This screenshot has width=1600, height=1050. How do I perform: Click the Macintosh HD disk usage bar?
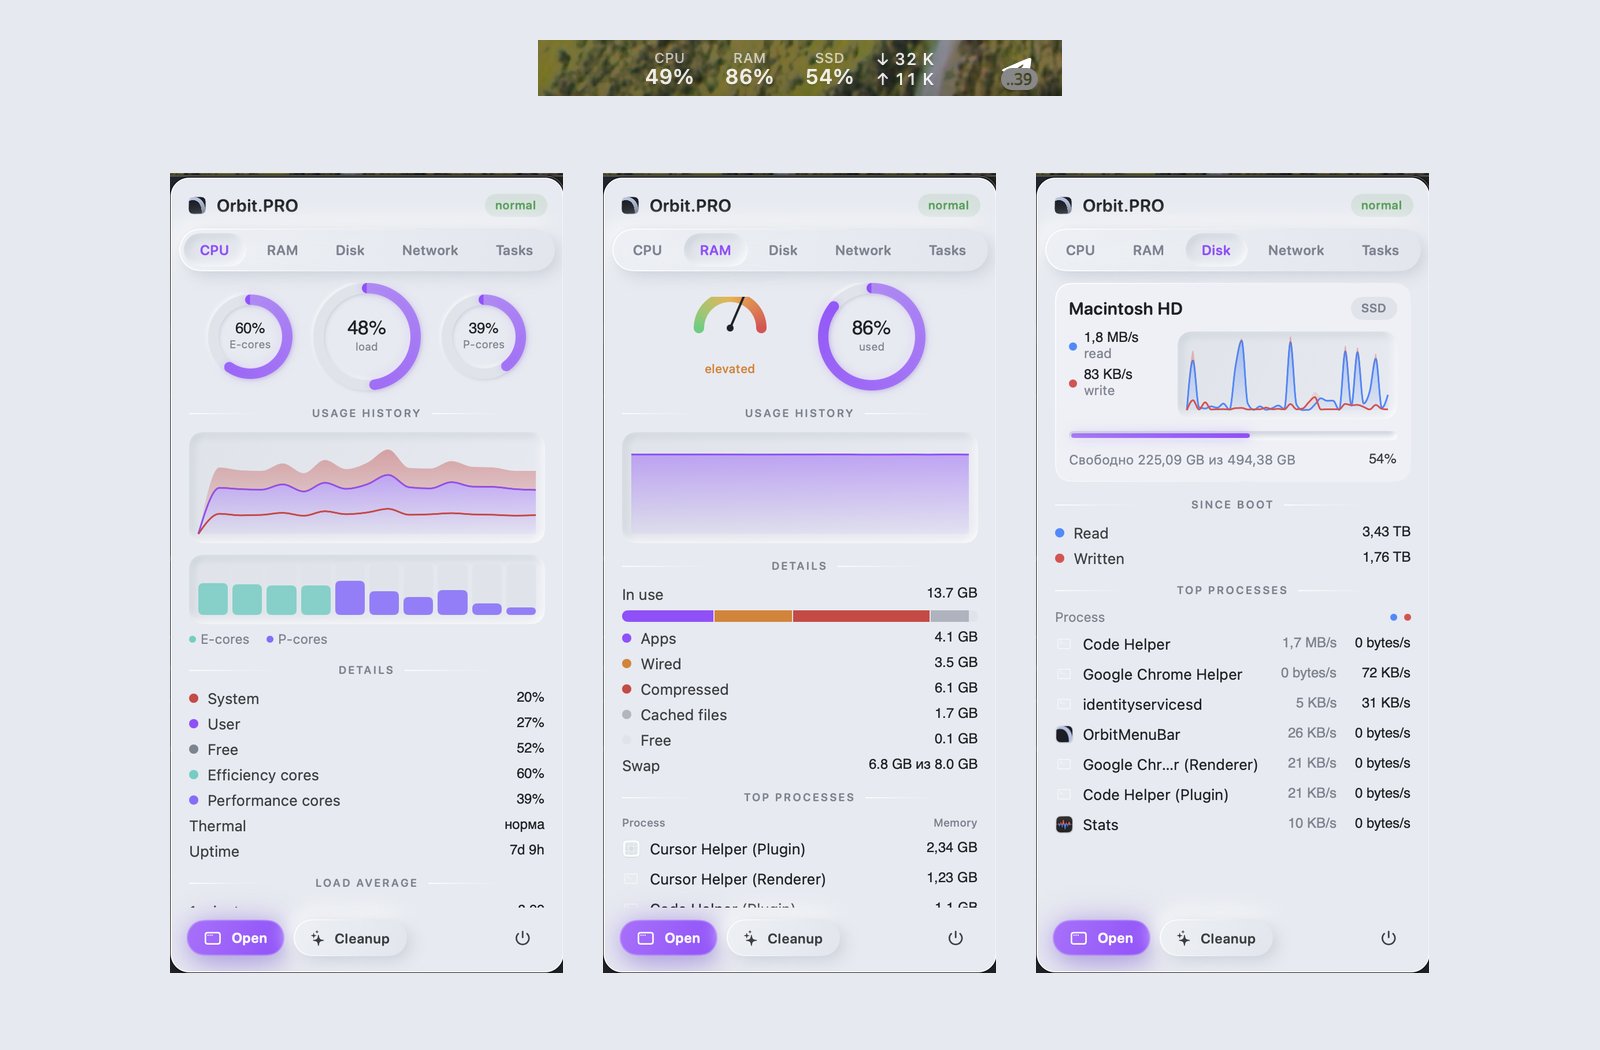1232,435
